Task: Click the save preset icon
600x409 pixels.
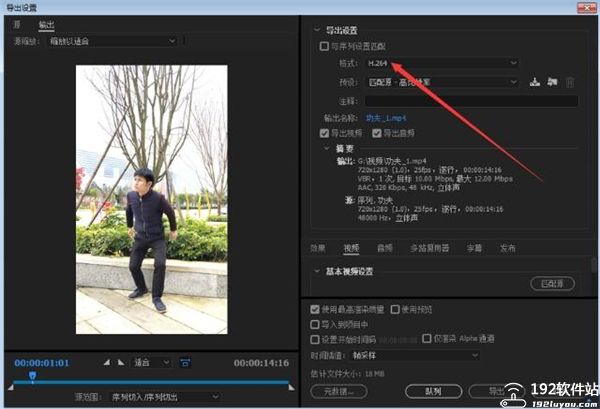Action: pos(535,81)
